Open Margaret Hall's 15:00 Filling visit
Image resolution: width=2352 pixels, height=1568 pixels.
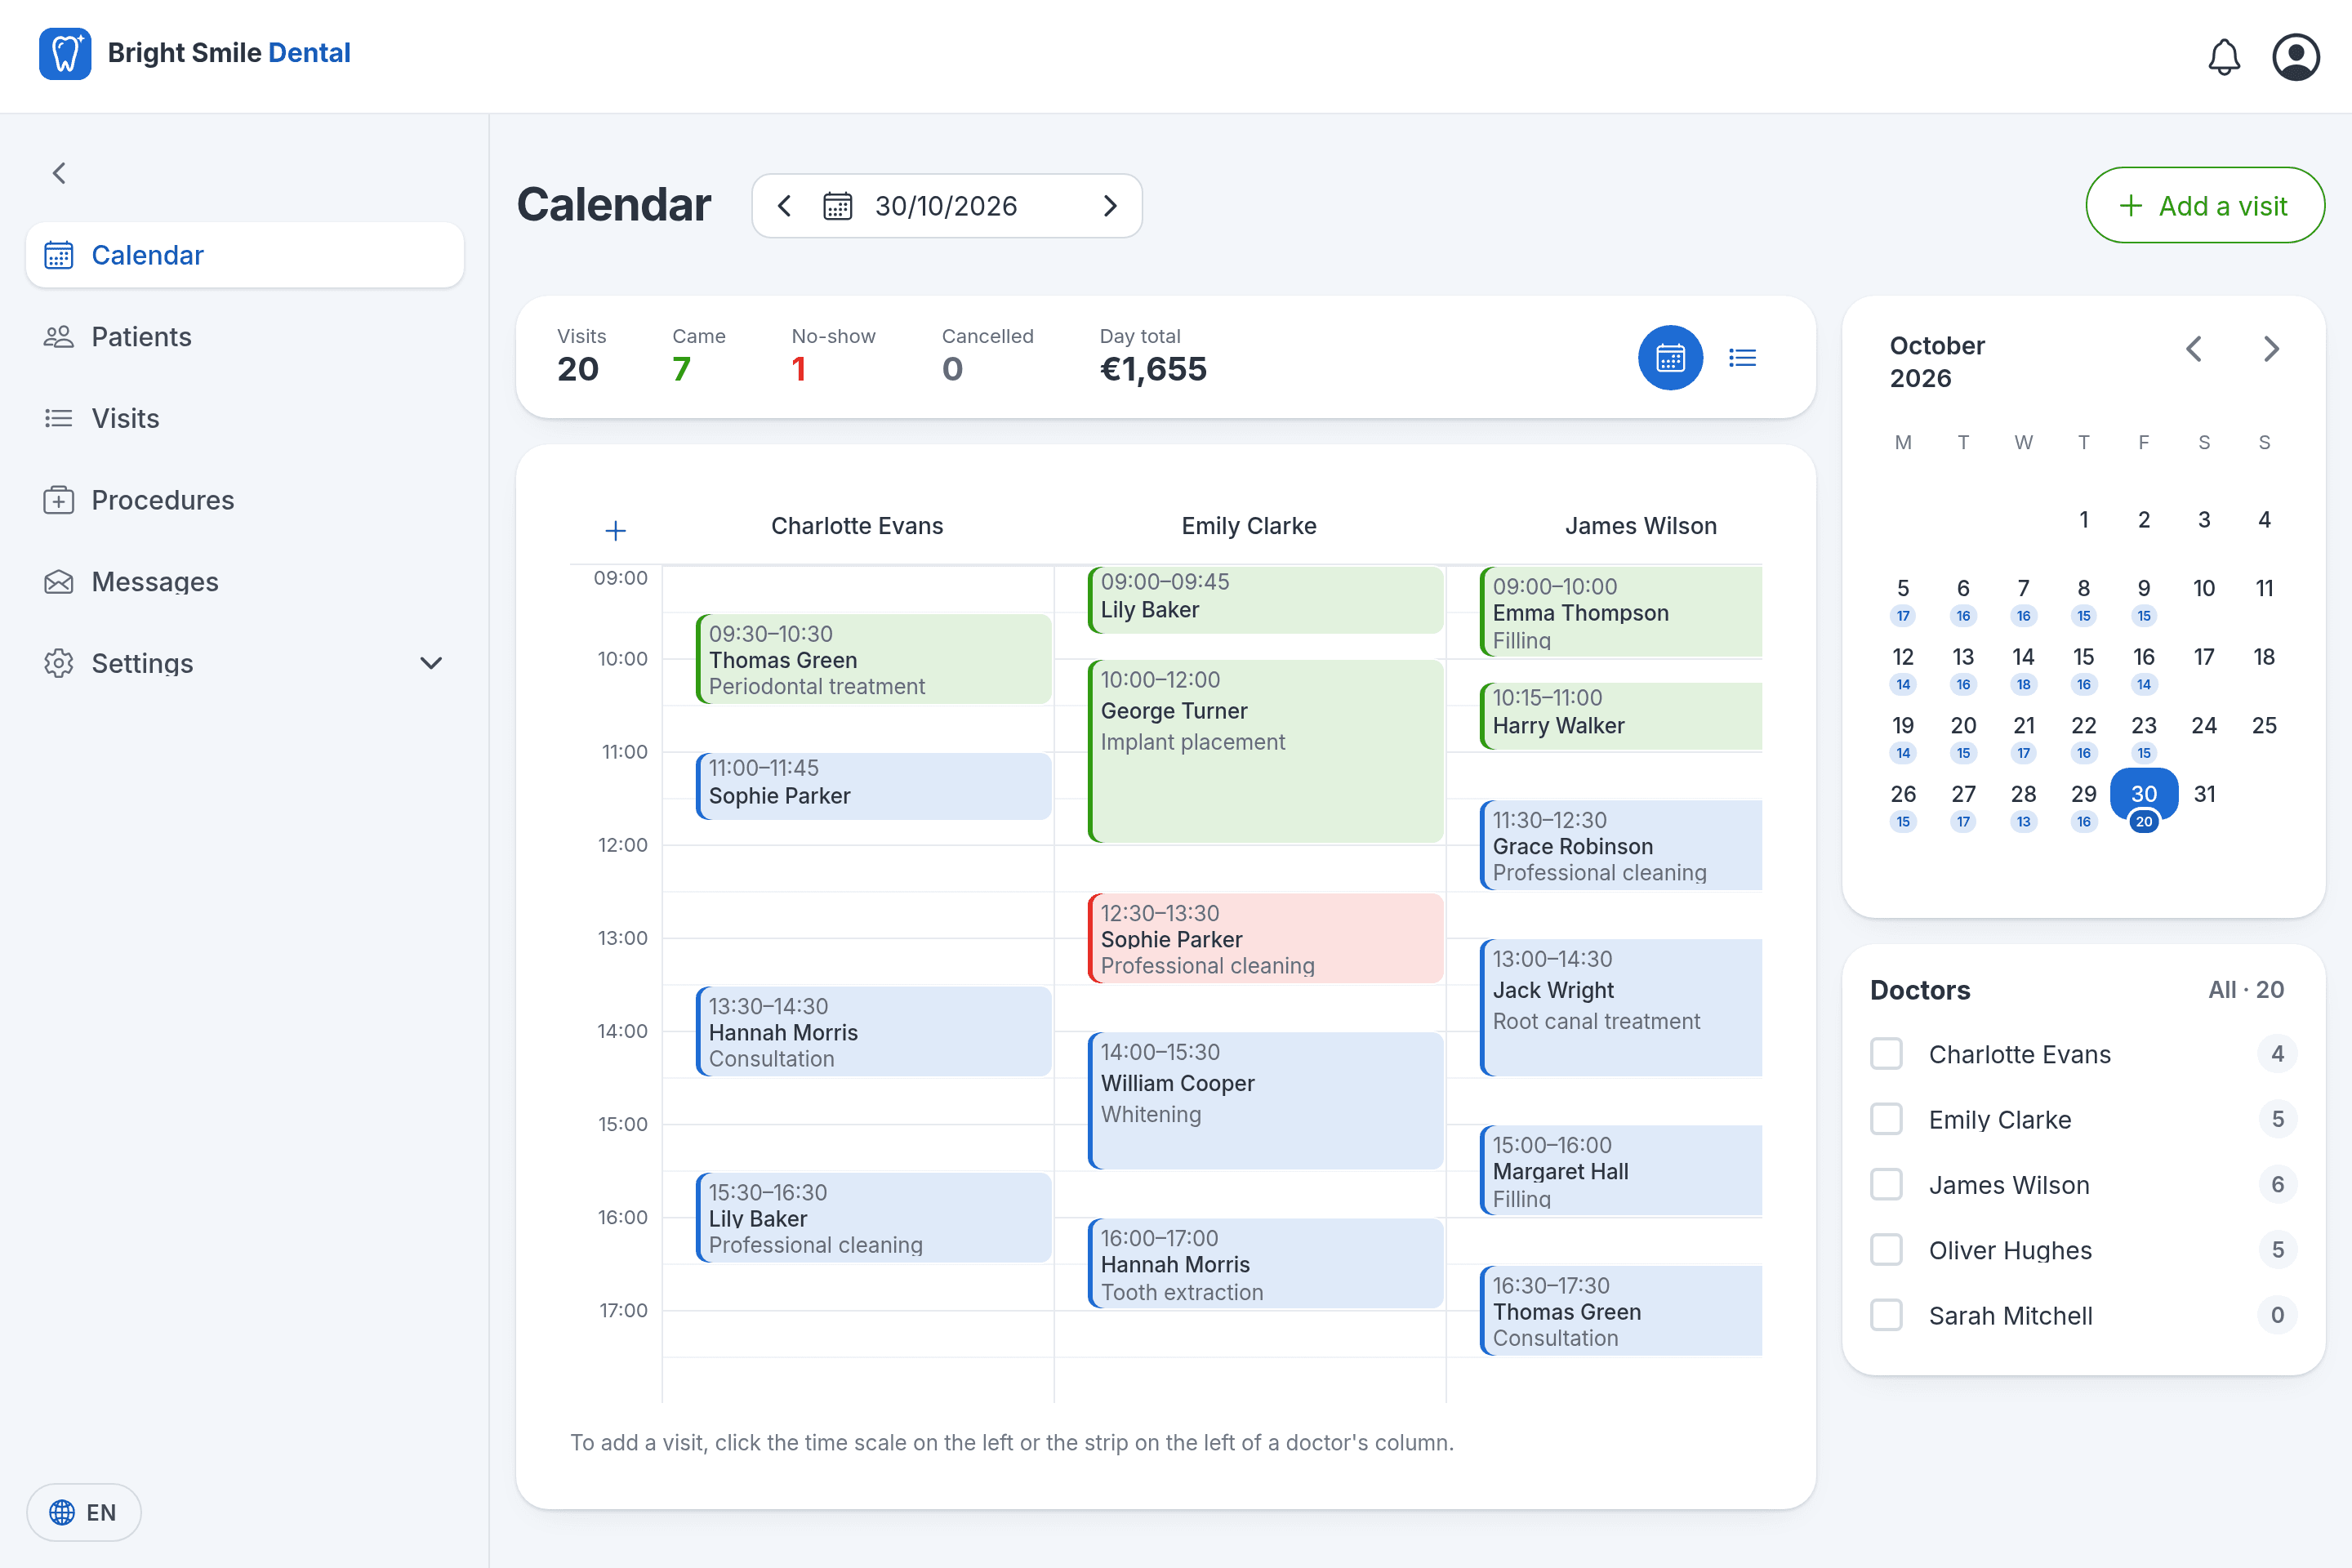1621,1171
